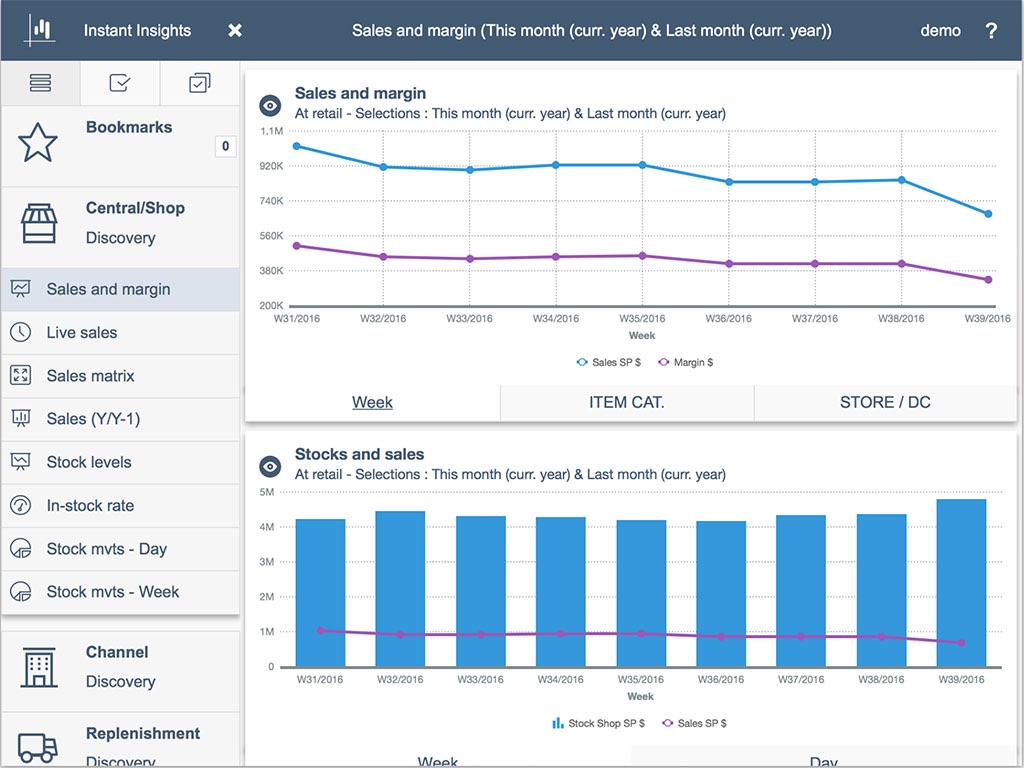The height and width of the screenshot is (768, 1024).
Task: Open the In-stock rate report
Action: [90, 506]
